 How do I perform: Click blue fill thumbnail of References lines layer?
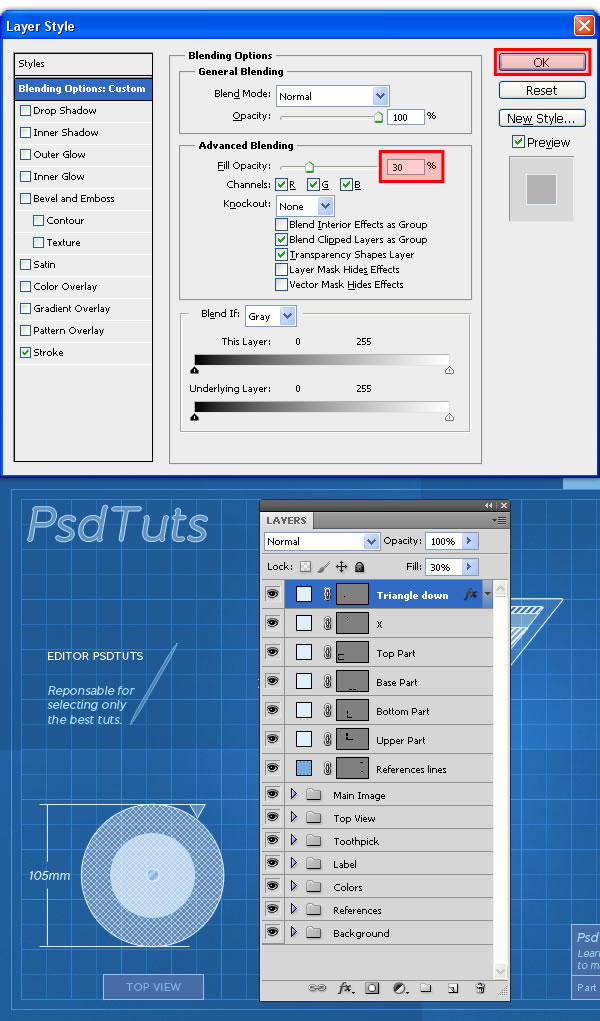(304, 768)
